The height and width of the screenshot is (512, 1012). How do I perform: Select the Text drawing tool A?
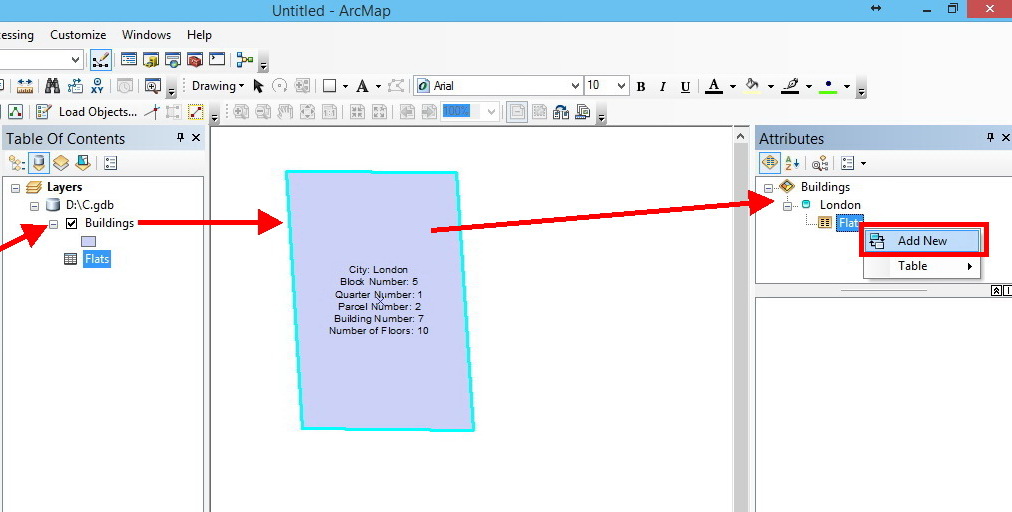[x=362, y=86]
